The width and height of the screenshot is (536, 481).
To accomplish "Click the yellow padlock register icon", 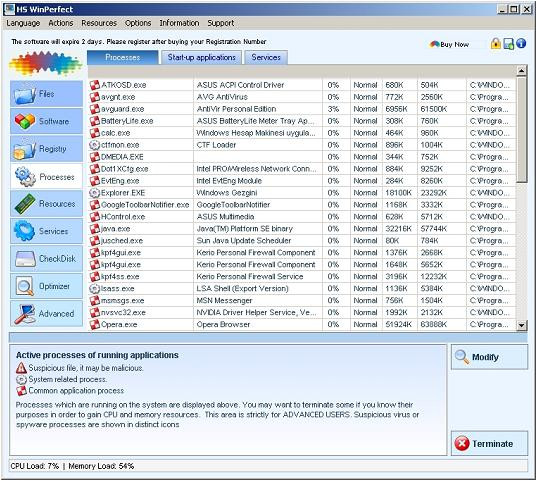I will click(x=496, y=43).
